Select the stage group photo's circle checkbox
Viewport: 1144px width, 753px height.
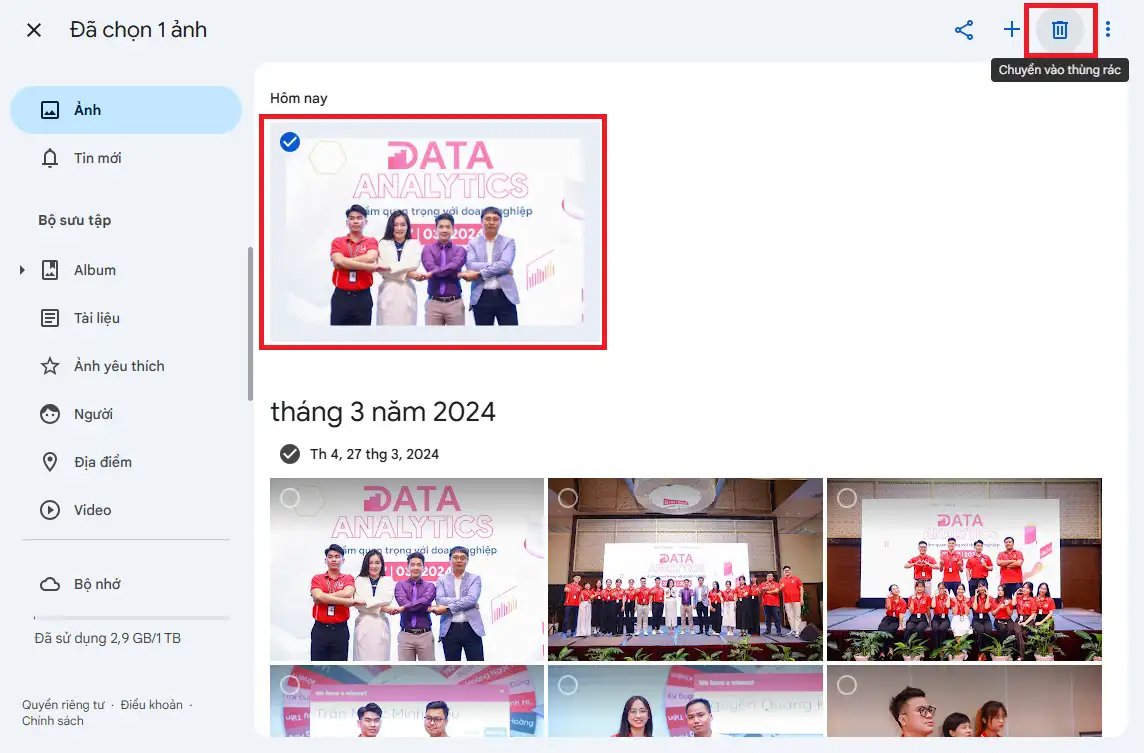pos(568,498)
